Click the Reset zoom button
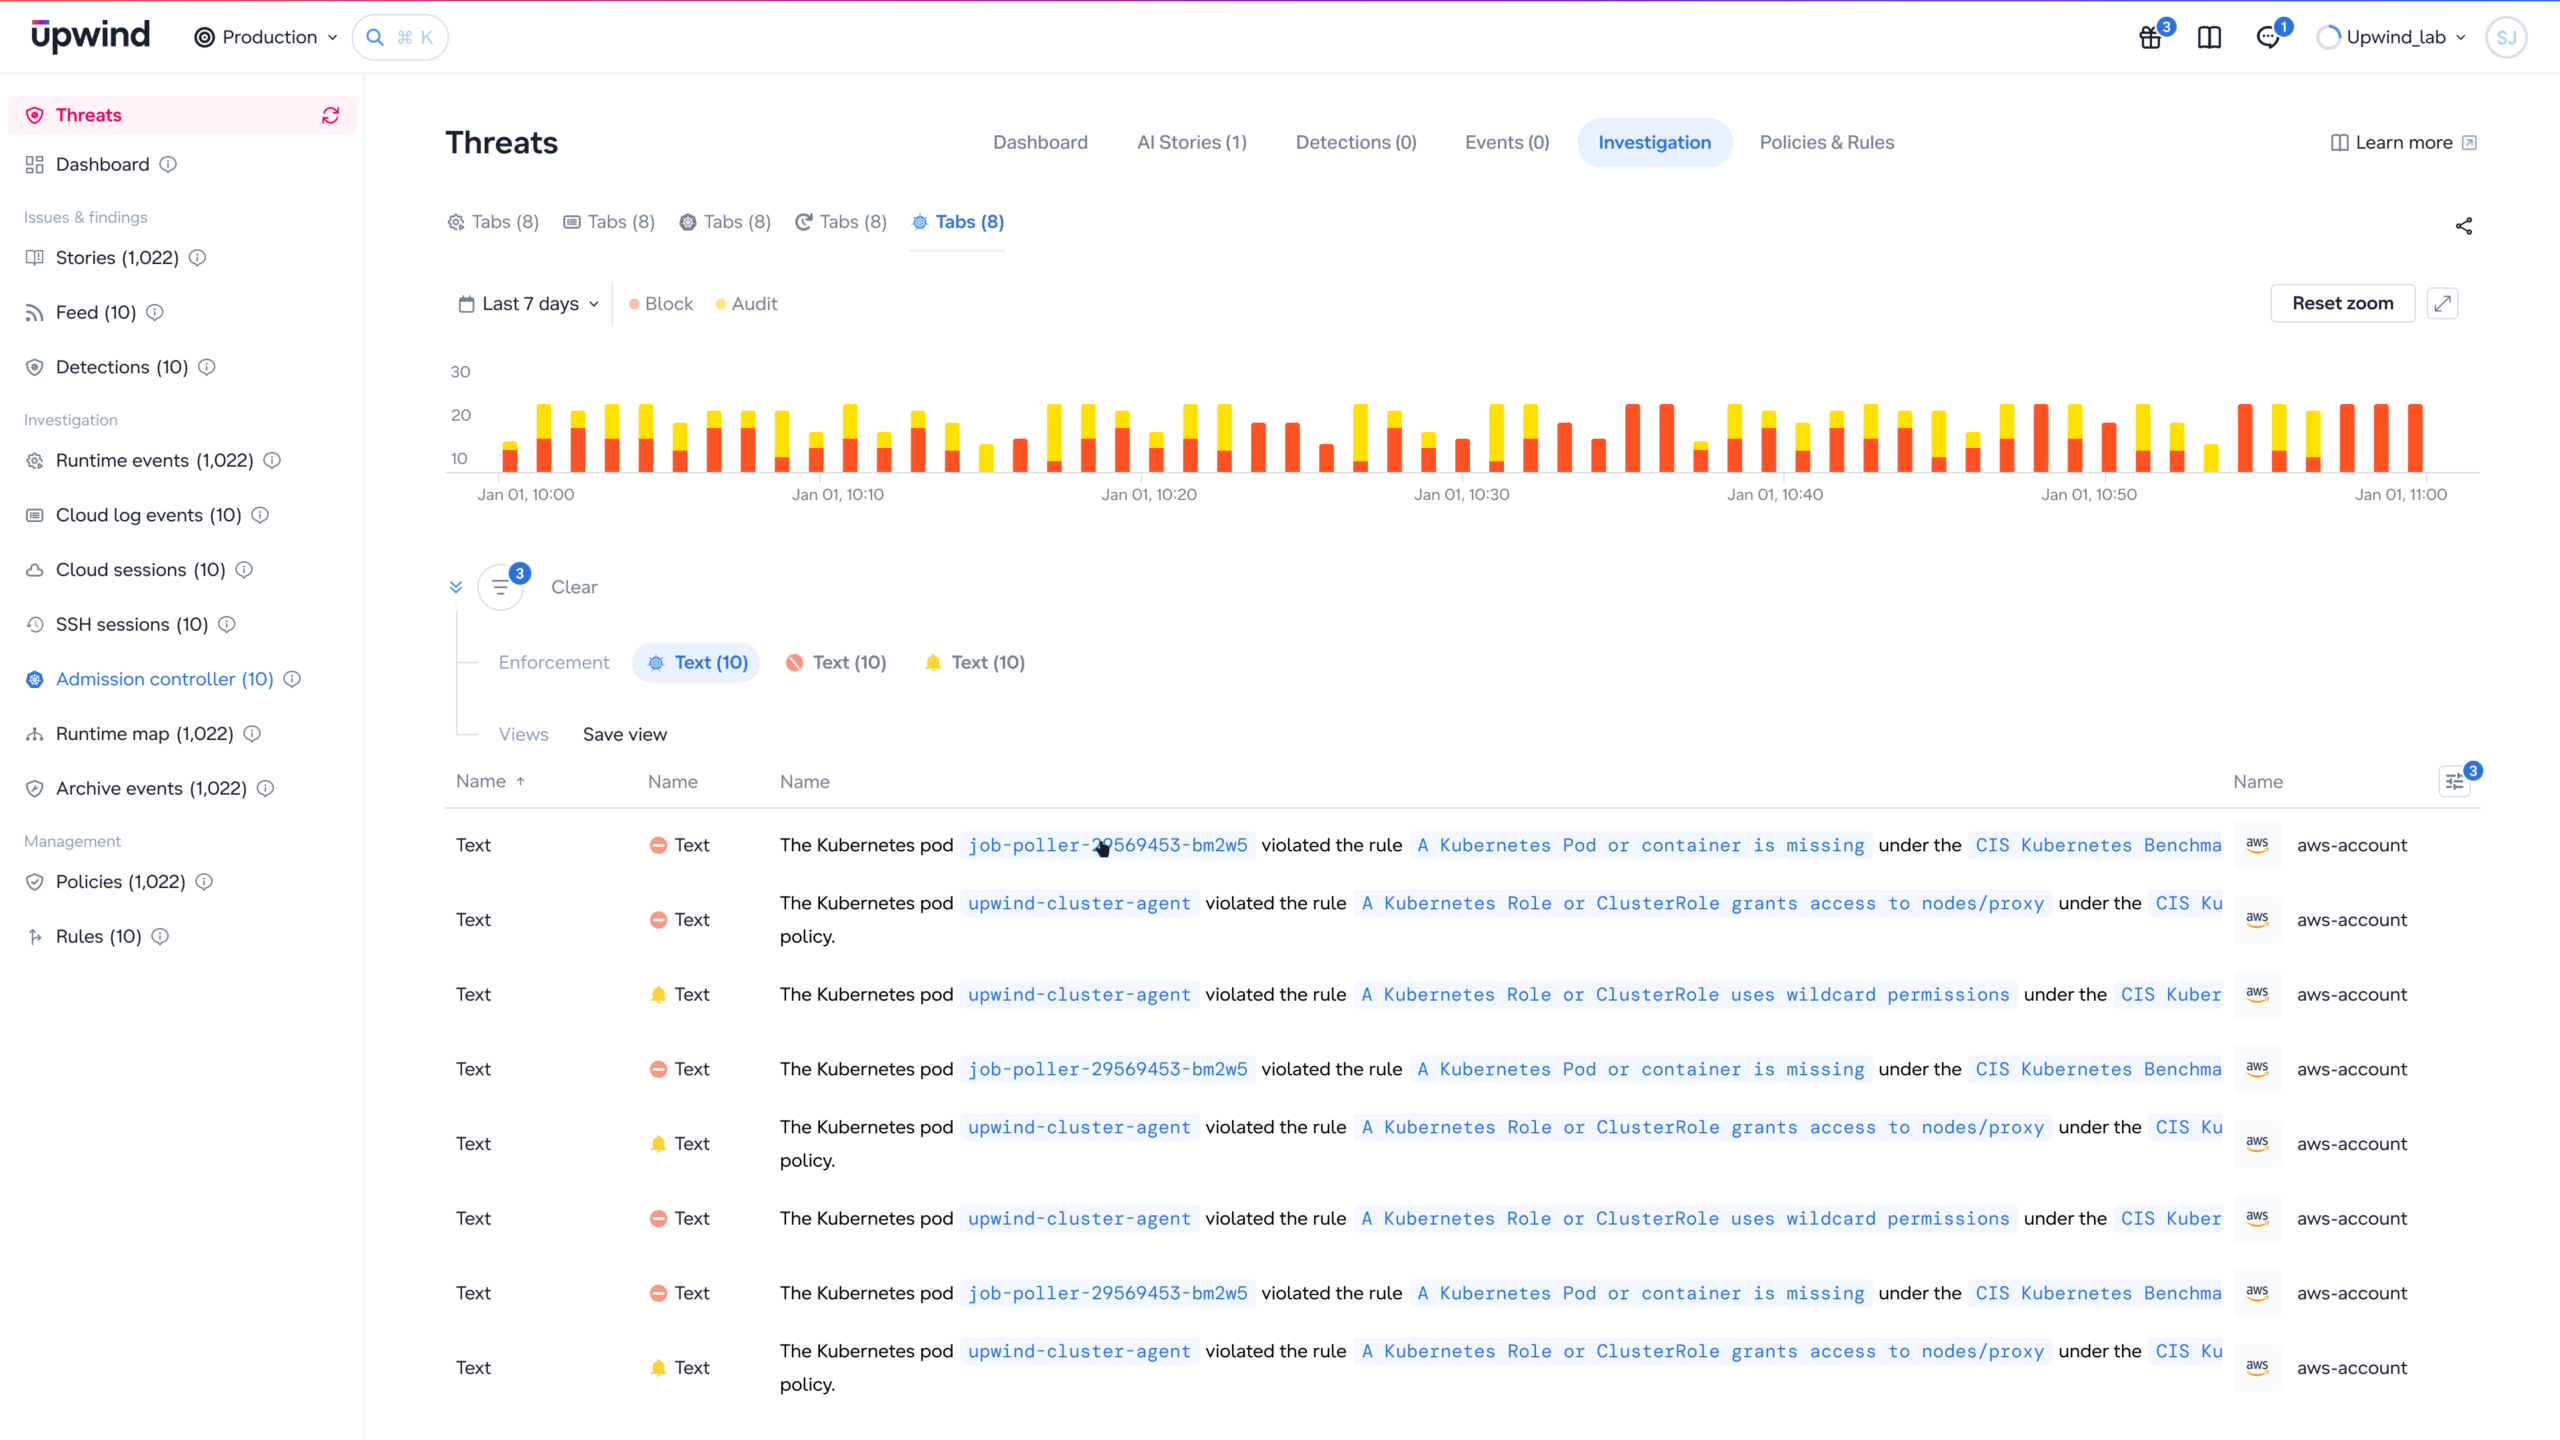 pyautogui.click(x=2342, y=303)
